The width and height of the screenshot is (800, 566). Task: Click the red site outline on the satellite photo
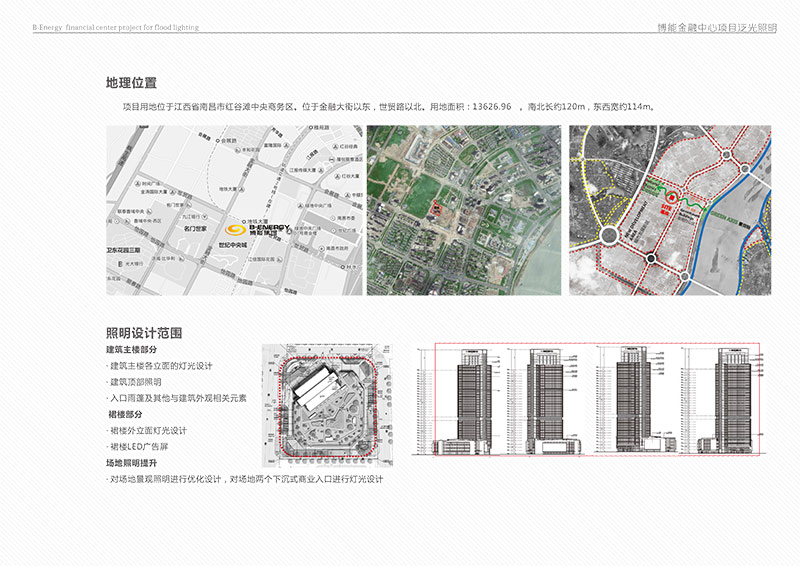point(436,209)
